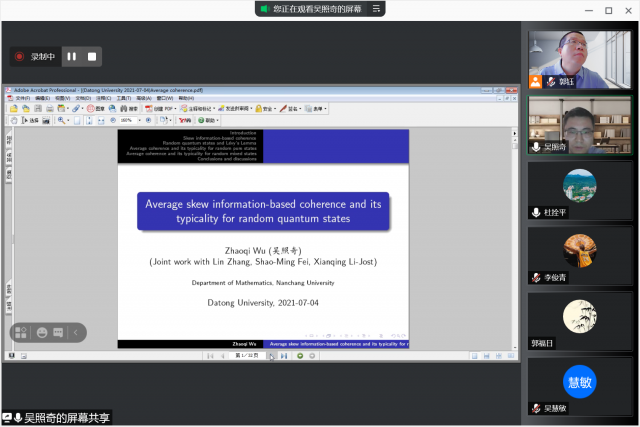The image size is (640, 427).
Task: Click the page number field
Action: tap(247, 355)
